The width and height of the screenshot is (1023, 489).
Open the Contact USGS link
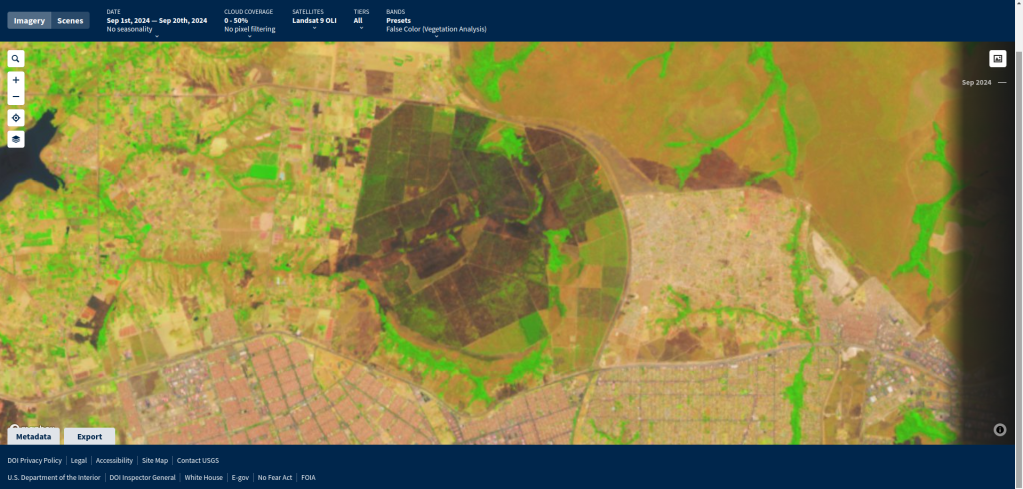198,461
